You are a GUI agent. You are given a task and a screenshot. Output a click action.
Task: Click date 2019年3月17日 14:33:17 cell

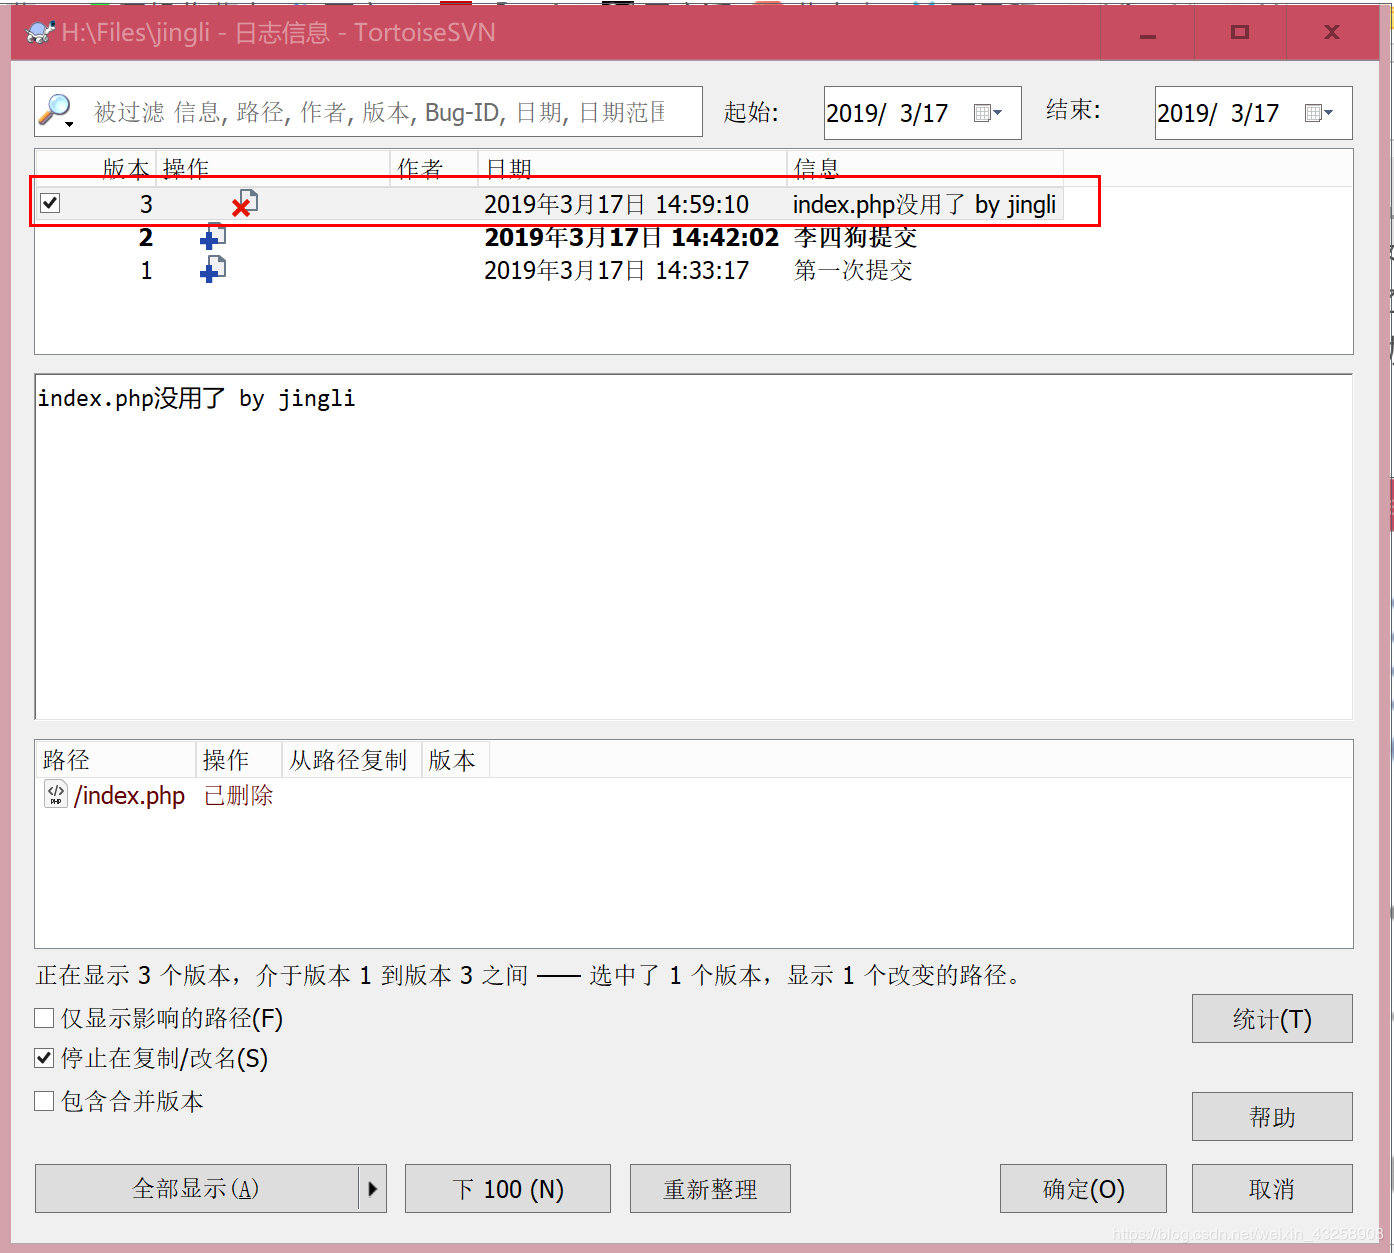(616, 270)
